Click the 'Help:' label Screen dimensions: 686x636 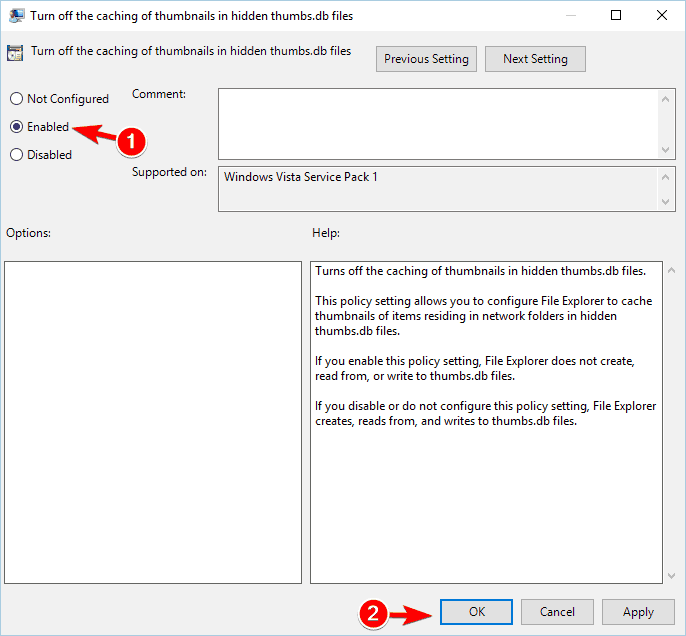click(326, 233)
